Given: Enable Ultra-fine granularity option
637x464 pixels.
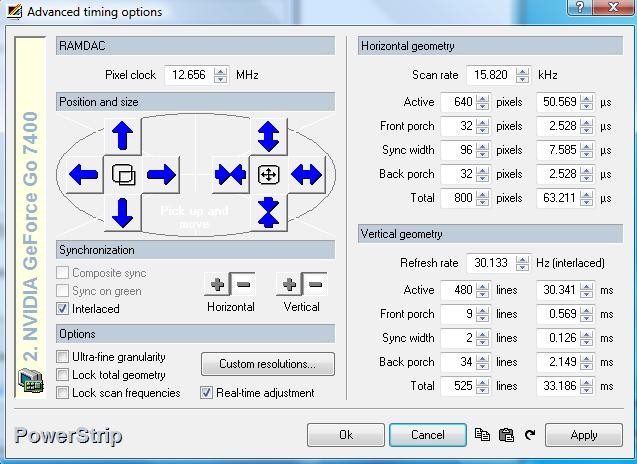Looking at the screenshot, I should pos(64,357).
